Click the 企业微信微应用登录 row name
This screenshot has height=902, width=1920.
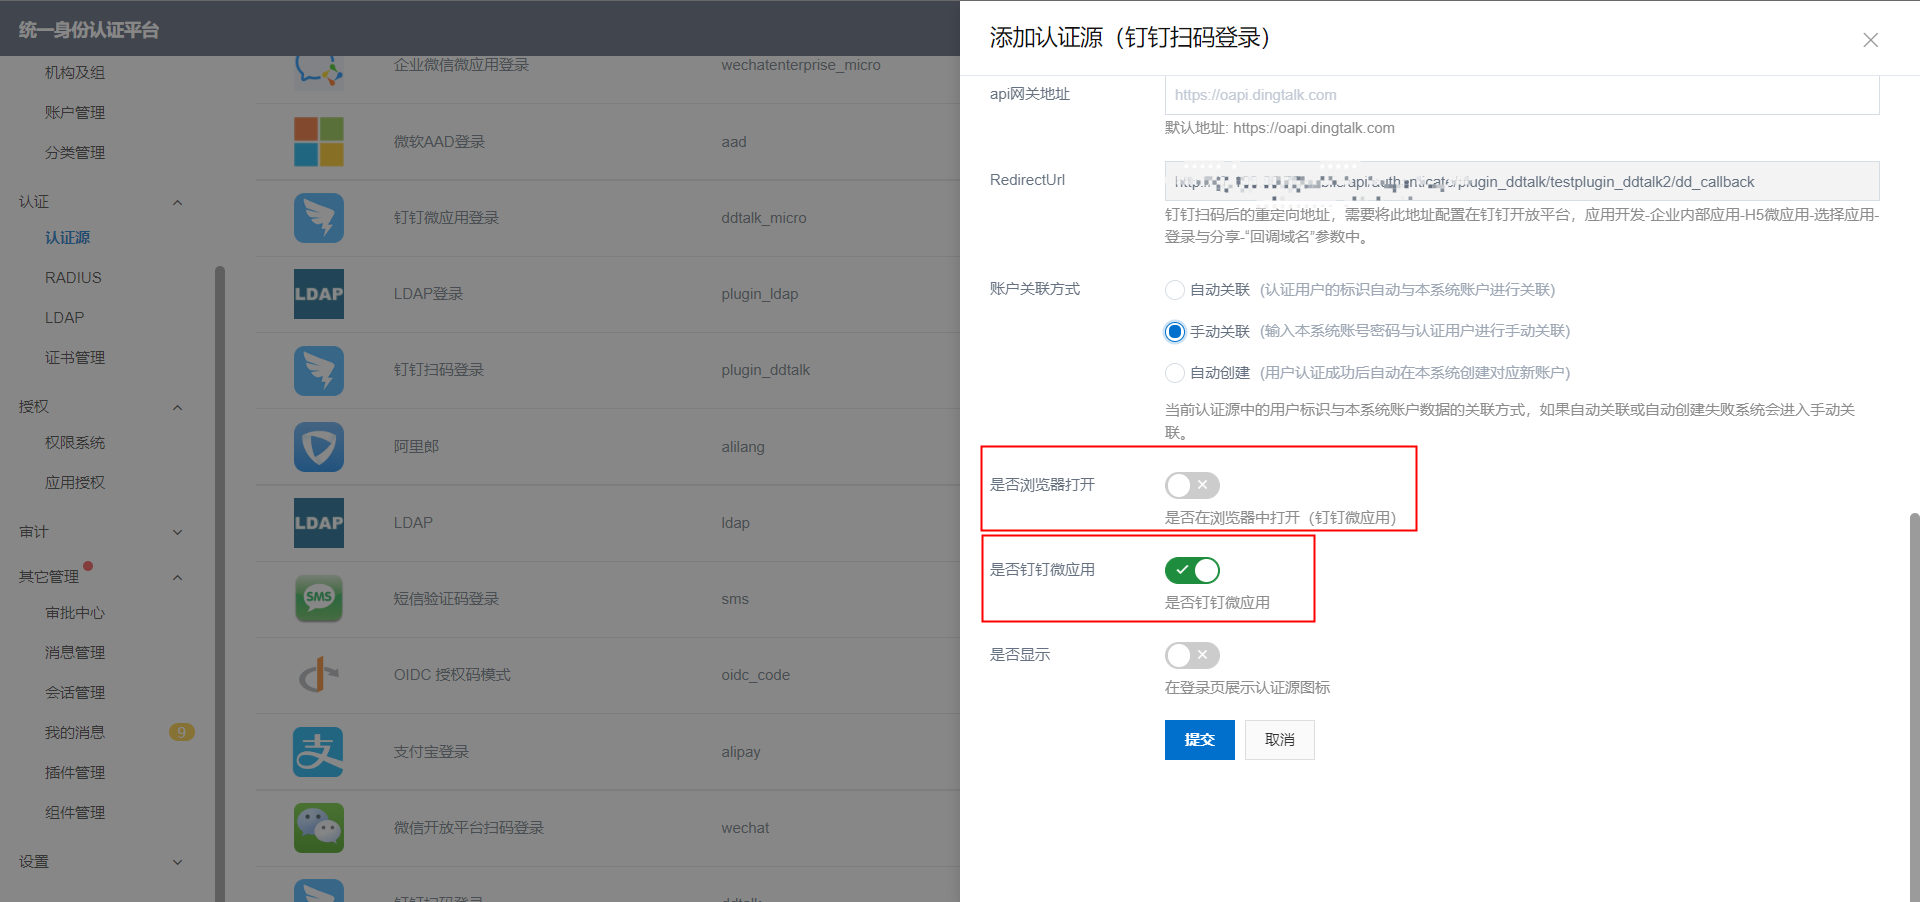(461, 65)
